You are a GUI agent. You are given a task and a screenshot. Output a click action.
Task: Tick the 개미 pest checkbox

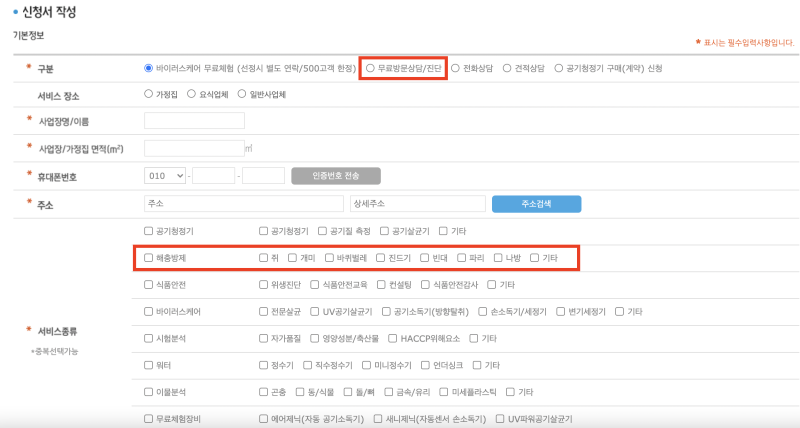(292, 258)
